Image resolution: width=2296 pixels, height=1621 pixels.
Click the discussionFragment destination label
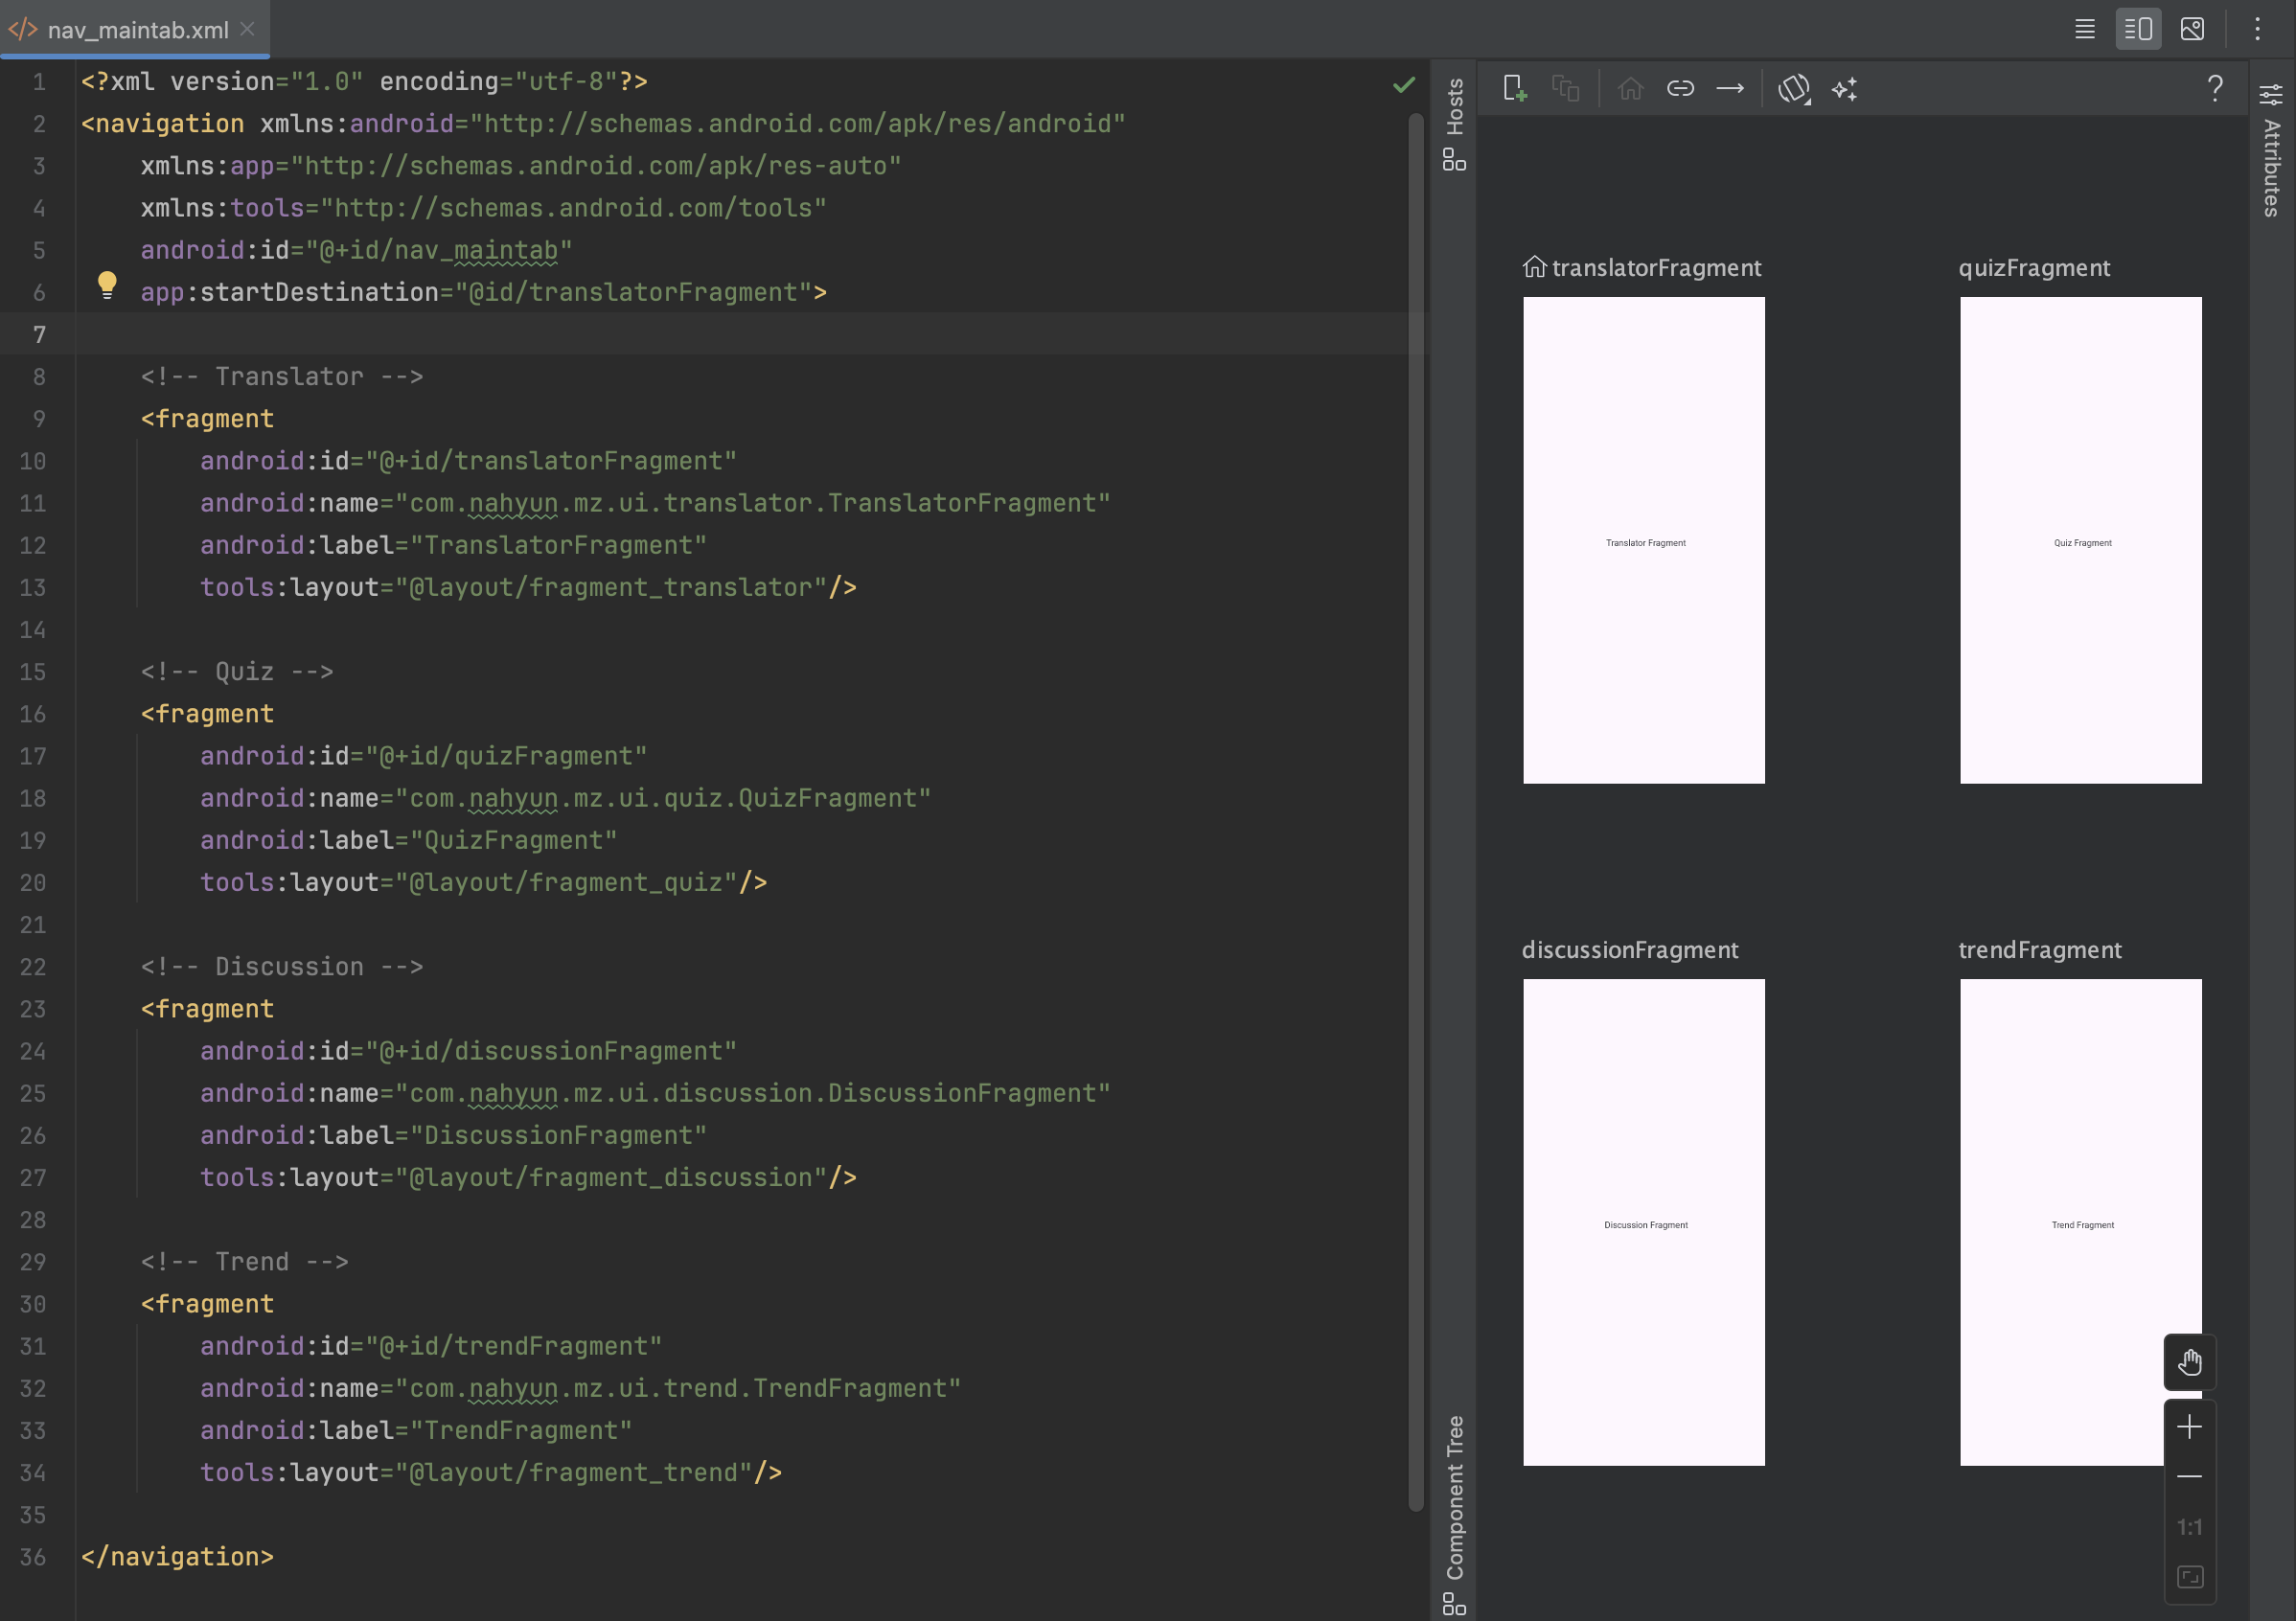click(1630, 950)
